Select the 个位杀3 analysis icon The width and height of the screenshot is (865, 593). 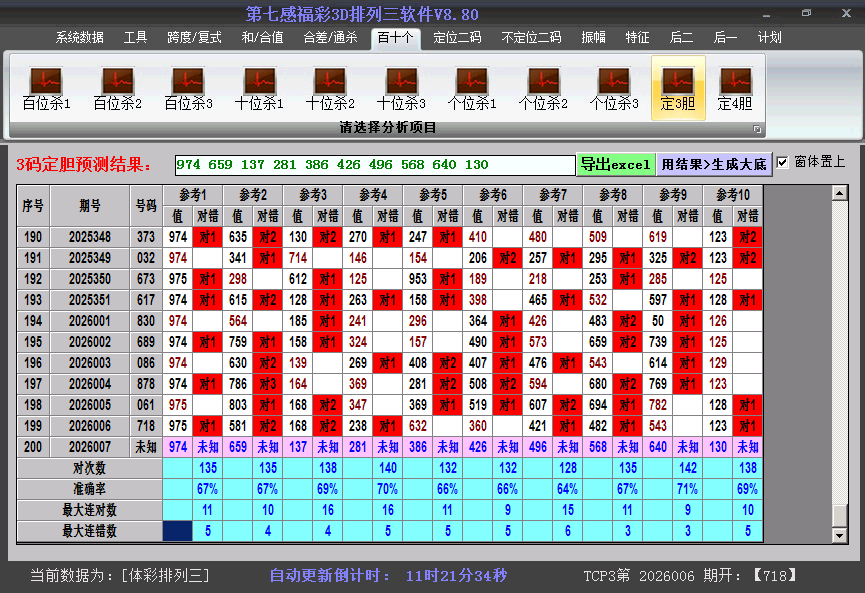coord(614,88)
